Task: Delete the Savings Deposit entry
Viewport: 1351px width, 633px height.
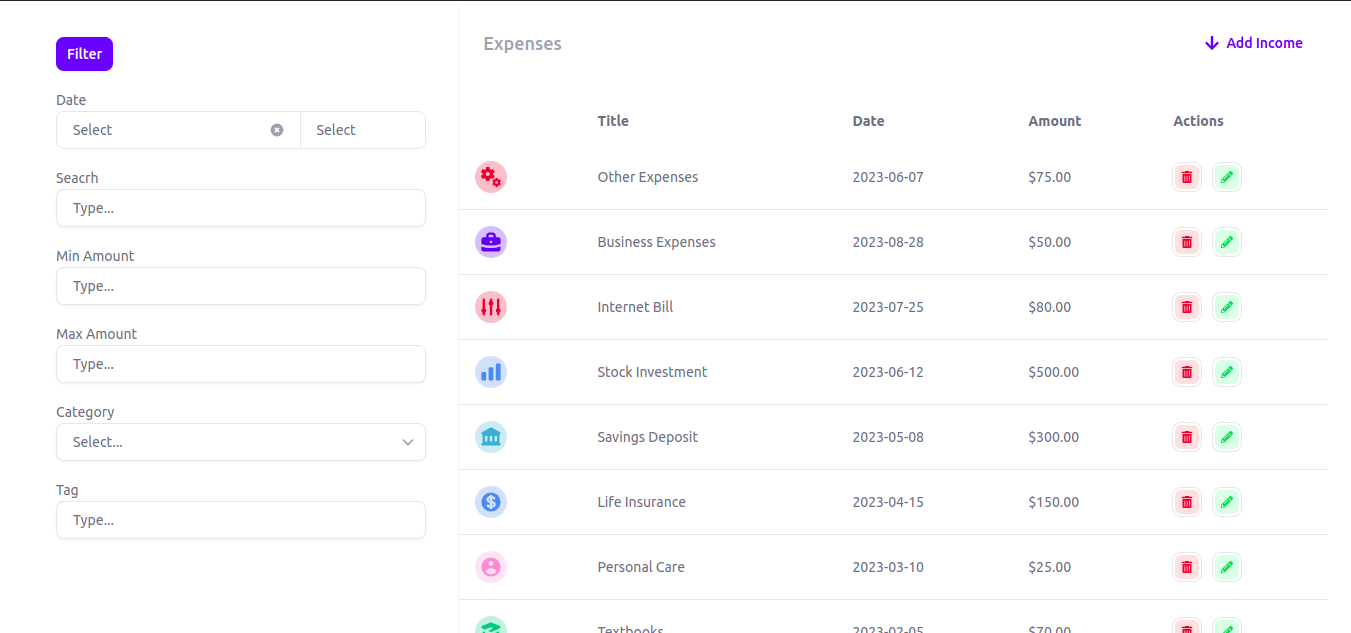Action: 1187,437
